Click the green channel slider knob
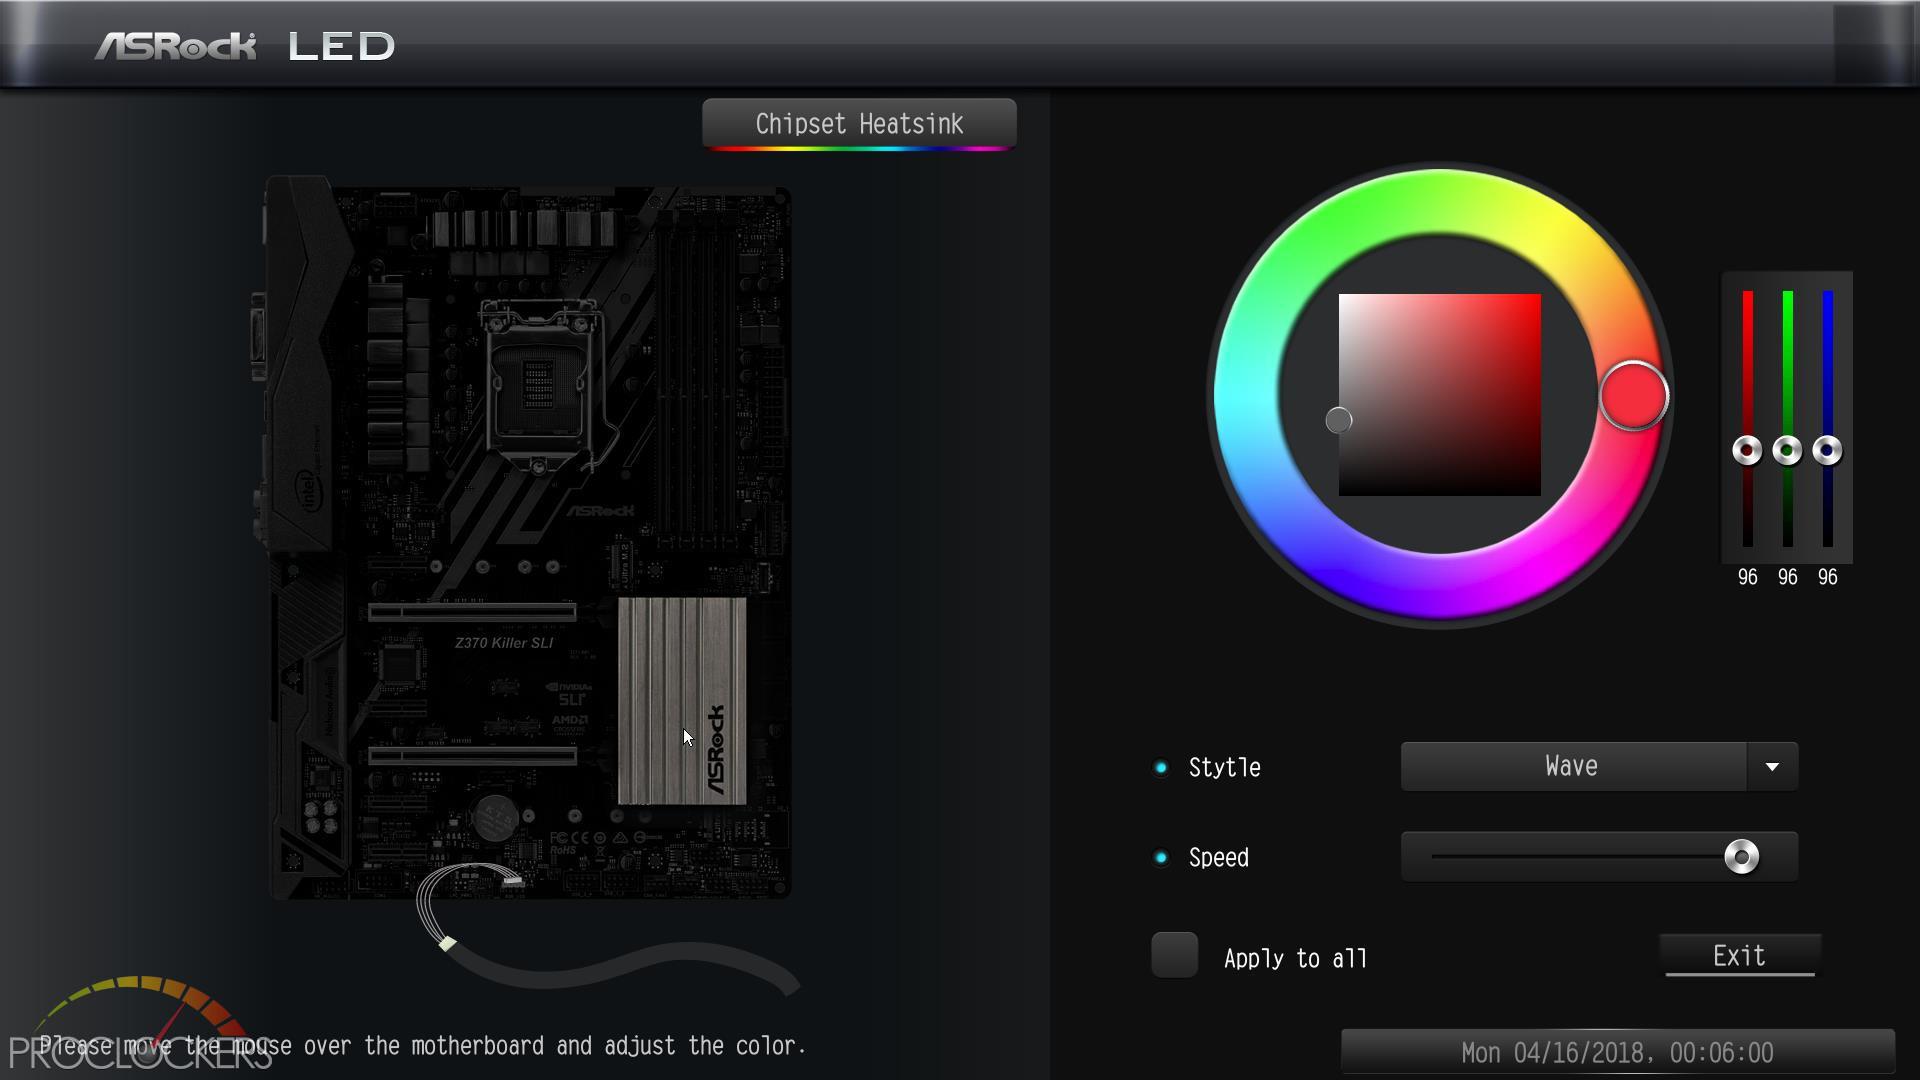 (1787, 451)
